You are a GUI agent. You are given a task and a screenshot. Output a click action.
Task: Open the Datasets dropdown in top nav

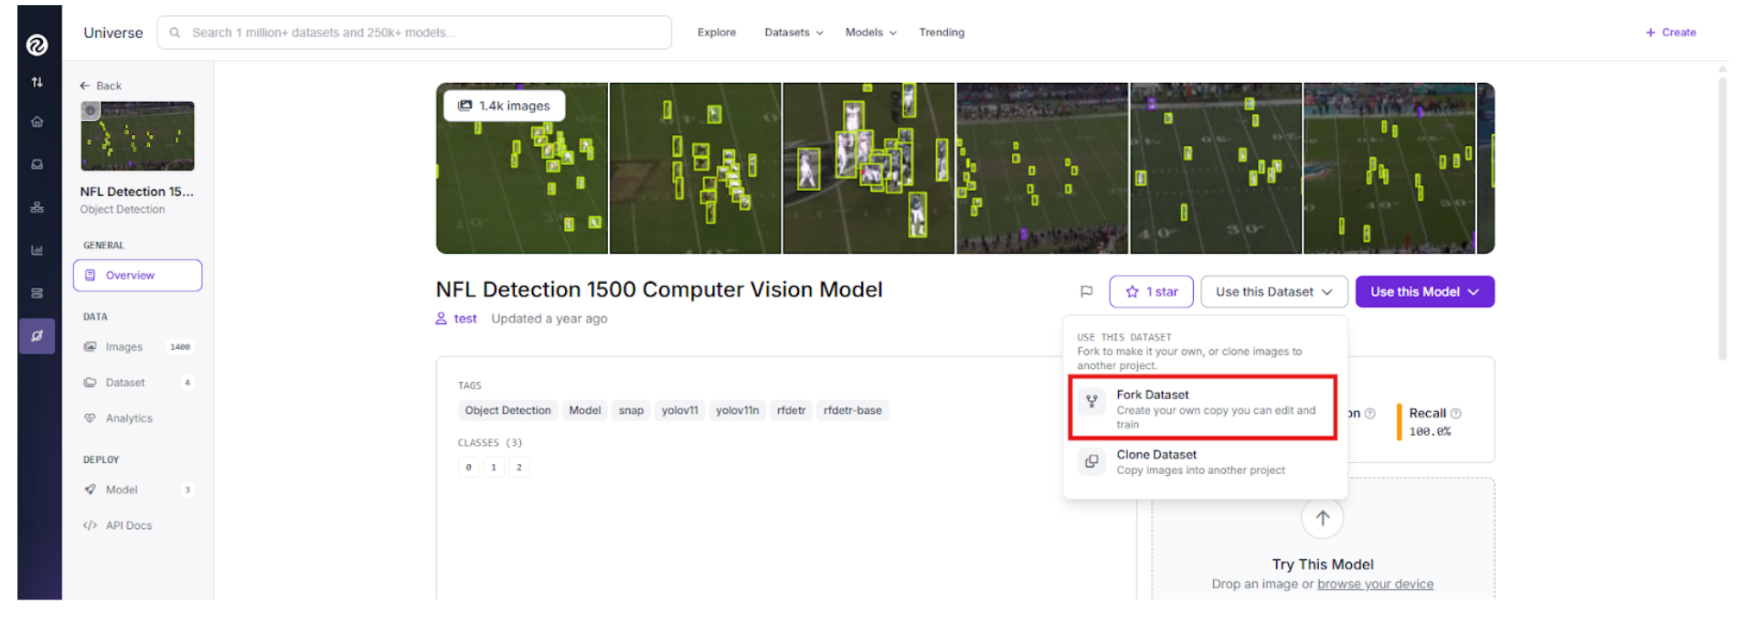[x=794, y=33]
